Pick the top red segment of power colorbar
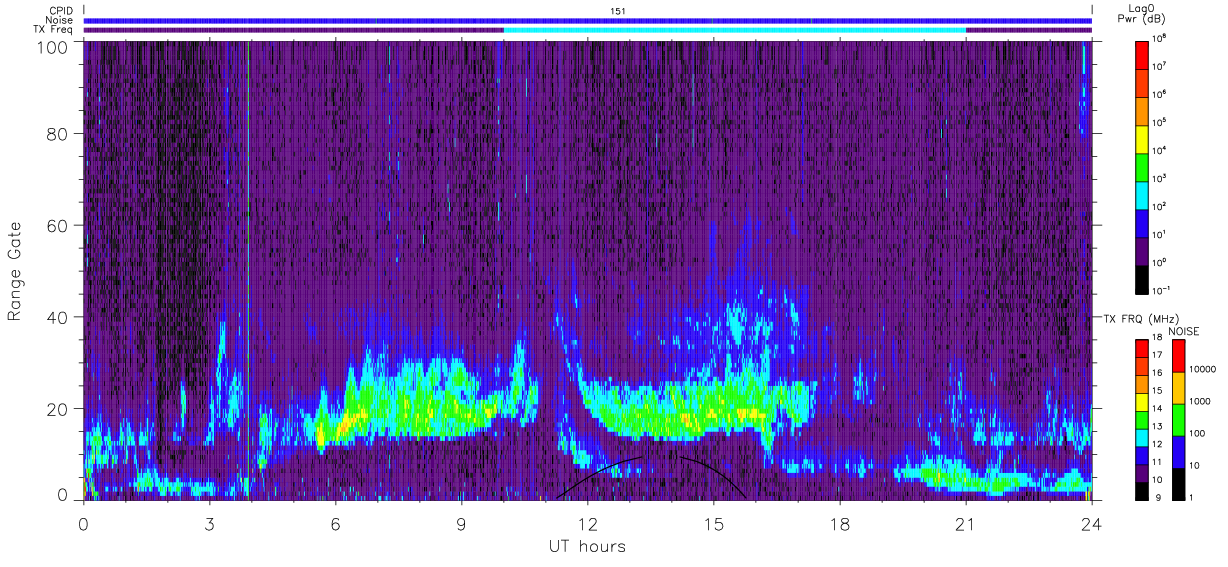 point(1143,54)
